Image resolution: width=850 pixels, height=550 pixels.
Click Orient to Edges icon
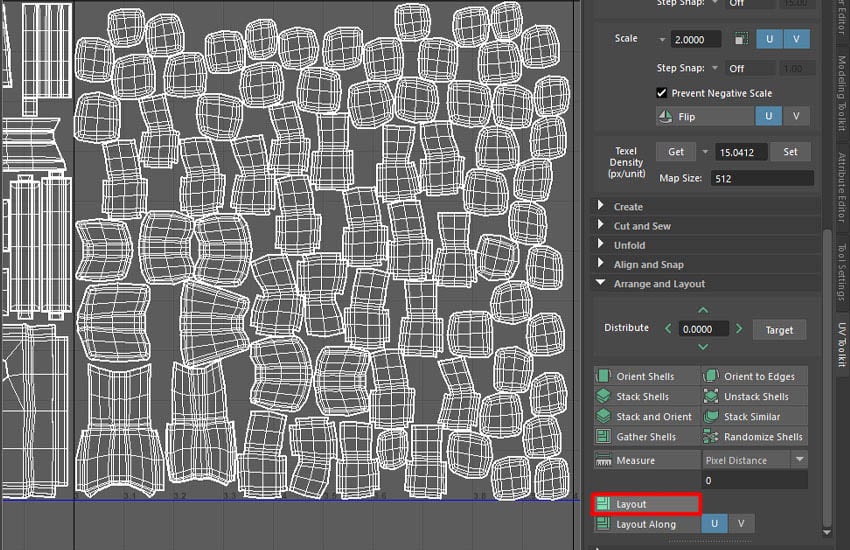coord(711,377)
